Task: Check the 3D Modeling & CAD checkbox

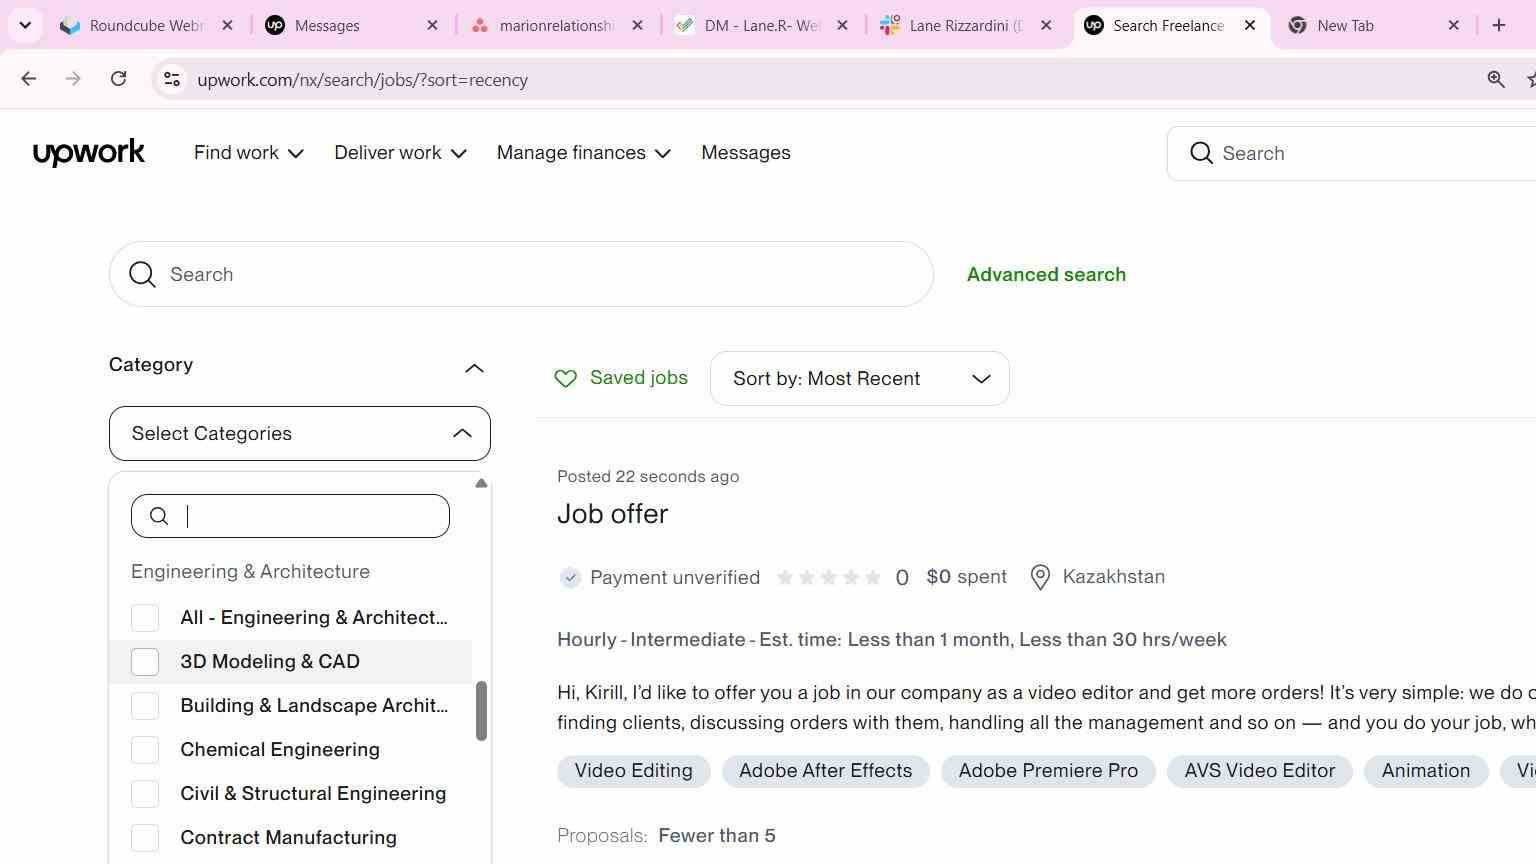Action: (x=145, y=662)
